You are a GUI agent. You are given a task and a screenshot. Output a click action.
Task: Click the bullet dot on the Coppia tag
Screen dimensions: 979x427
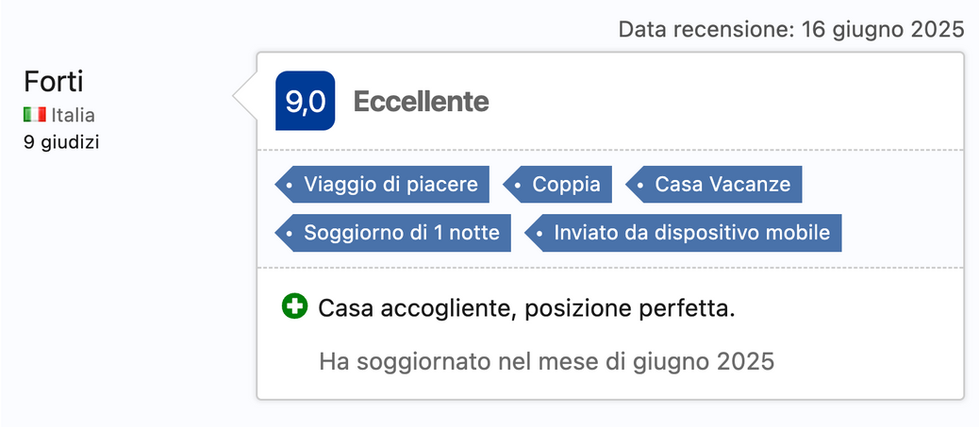click(518, 184)
